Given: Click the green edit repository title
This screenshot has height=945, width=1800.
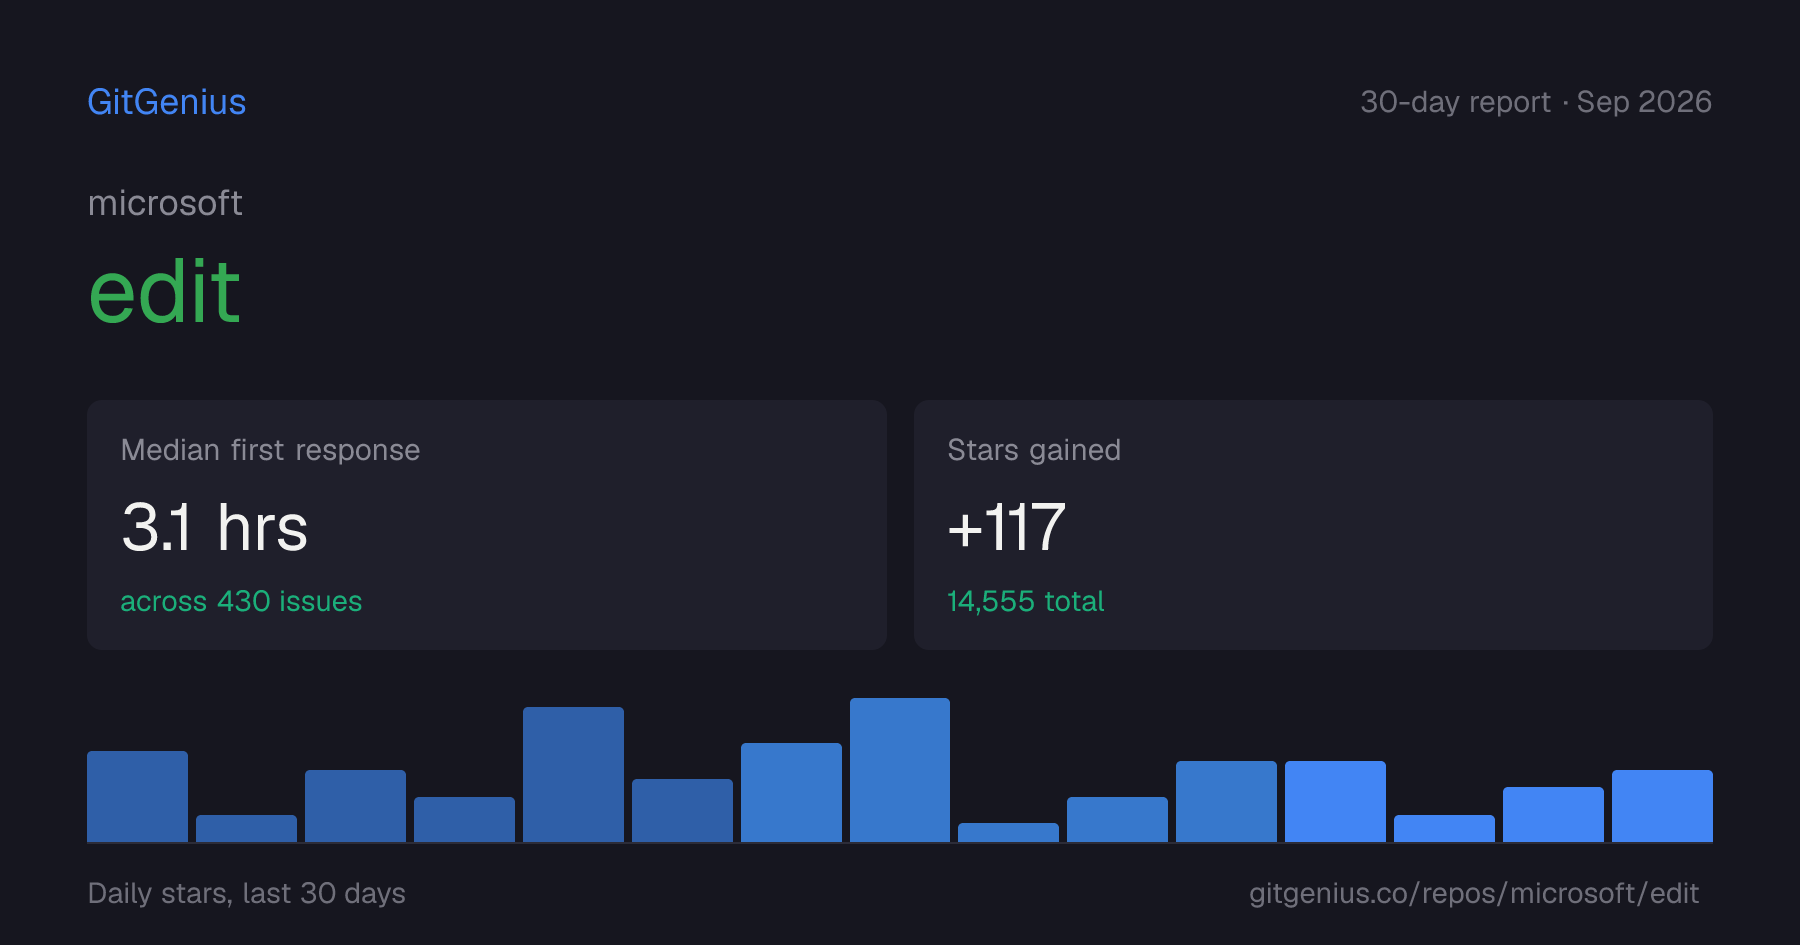Looking at the screenshot, I should (x=165, y=292).
